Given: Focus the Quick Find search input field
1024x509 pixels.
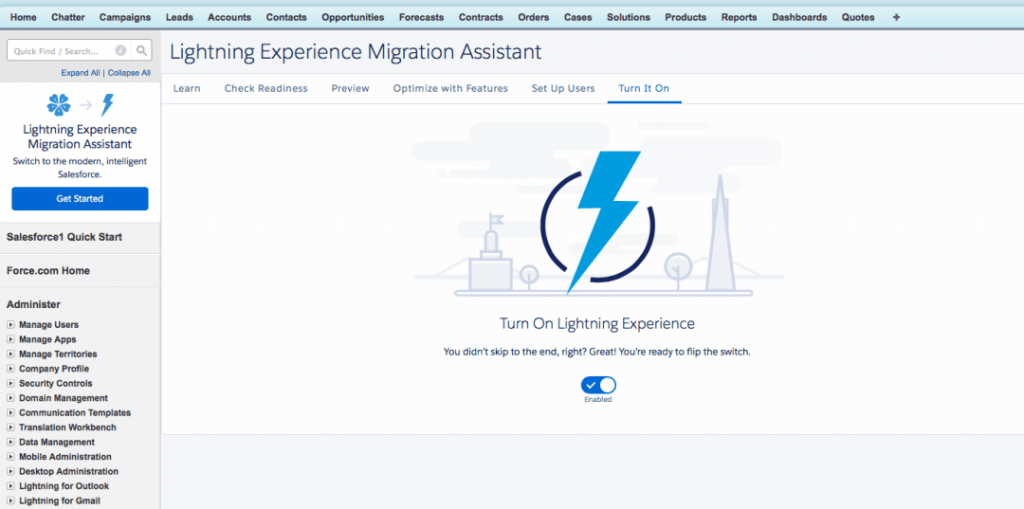Looking at the screenshot, I should point(60,51).
